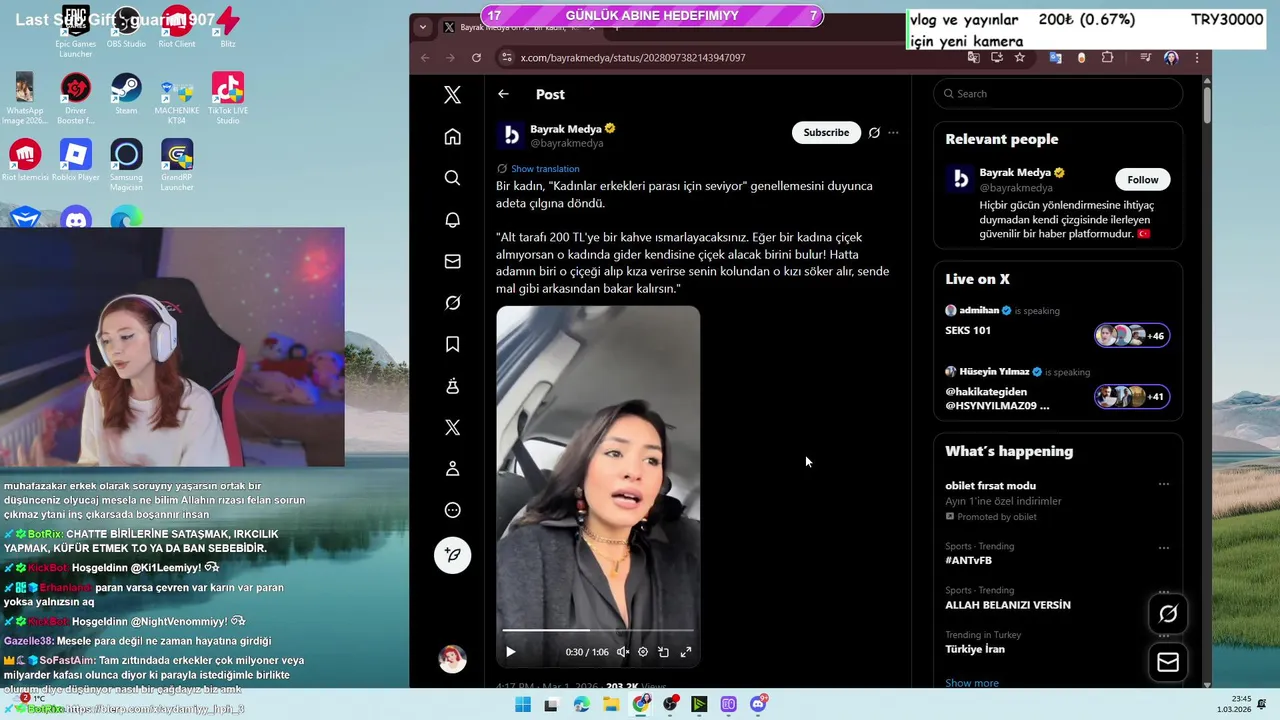
Task: Open Premium X icon in sidebar
Action: 452,427
